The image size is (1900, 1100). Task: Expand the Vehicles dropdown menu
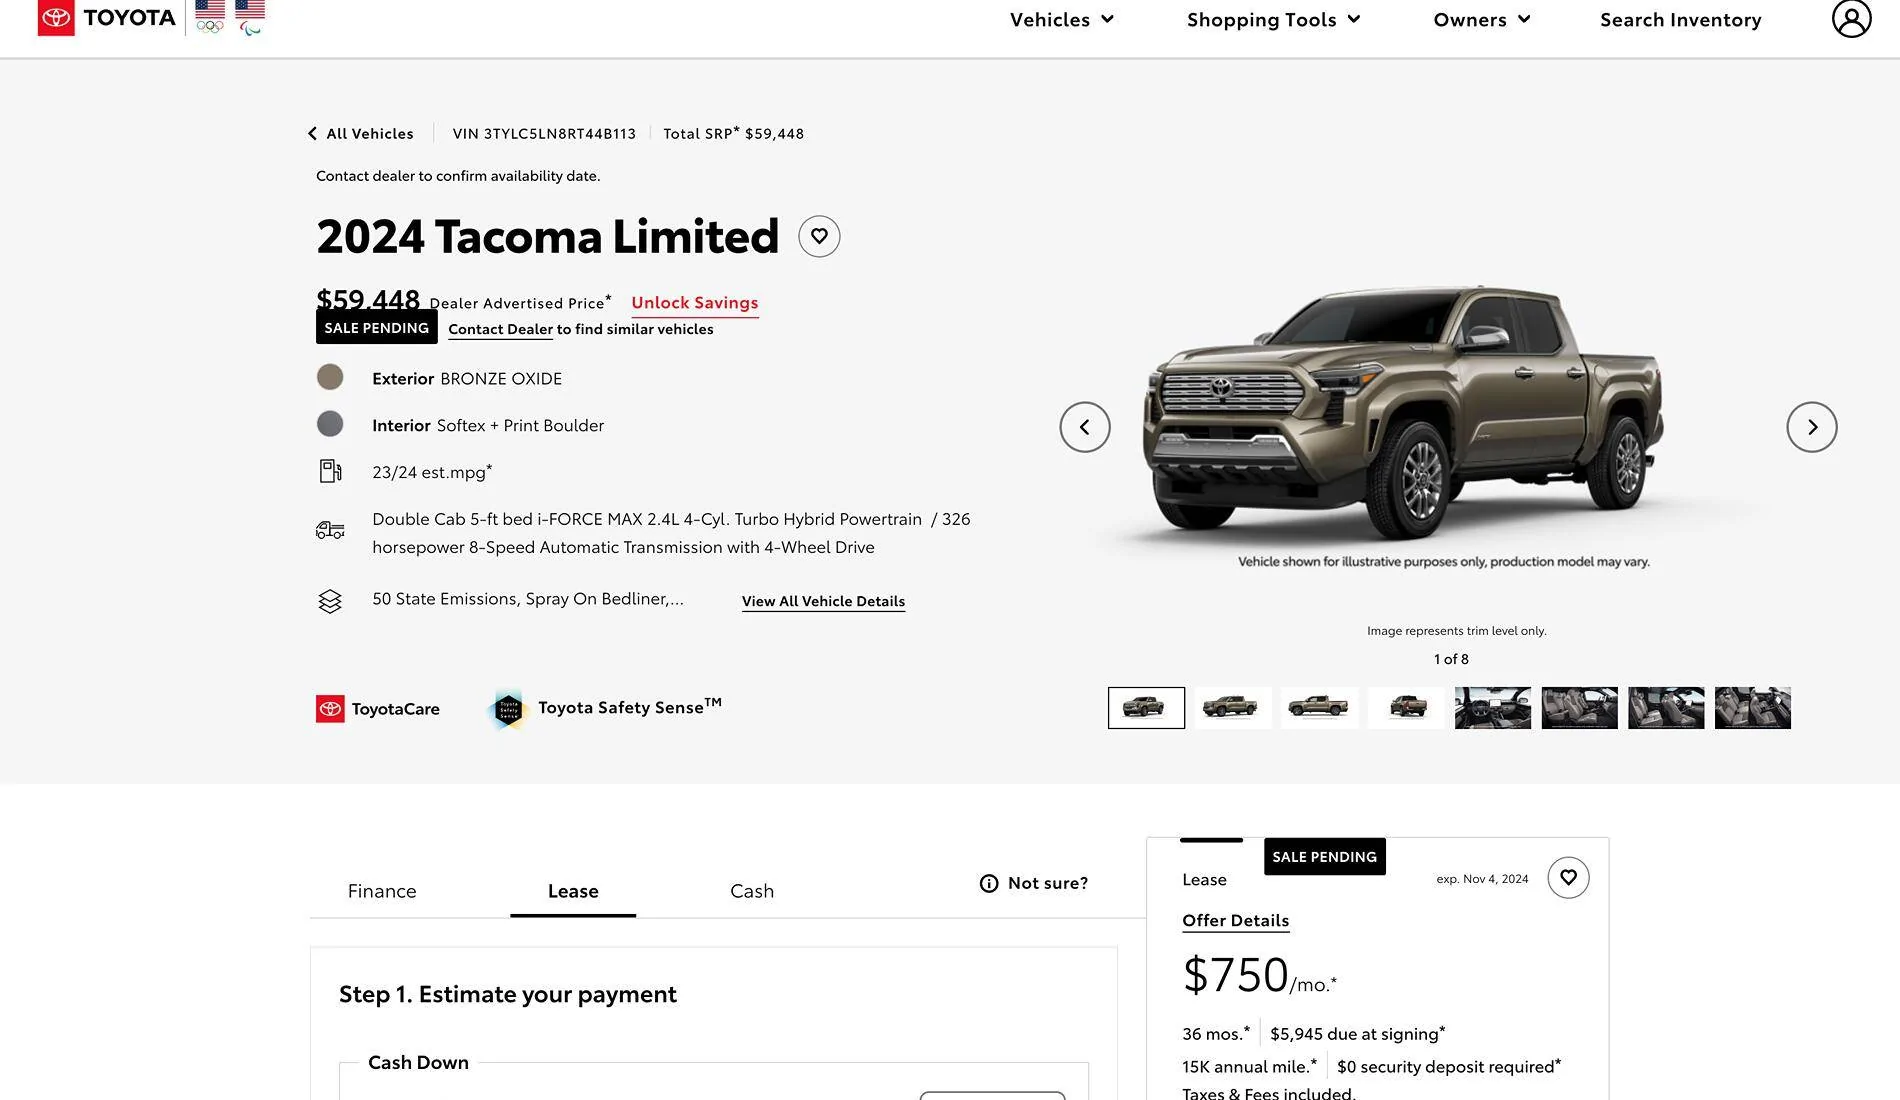pos(1061,19)
